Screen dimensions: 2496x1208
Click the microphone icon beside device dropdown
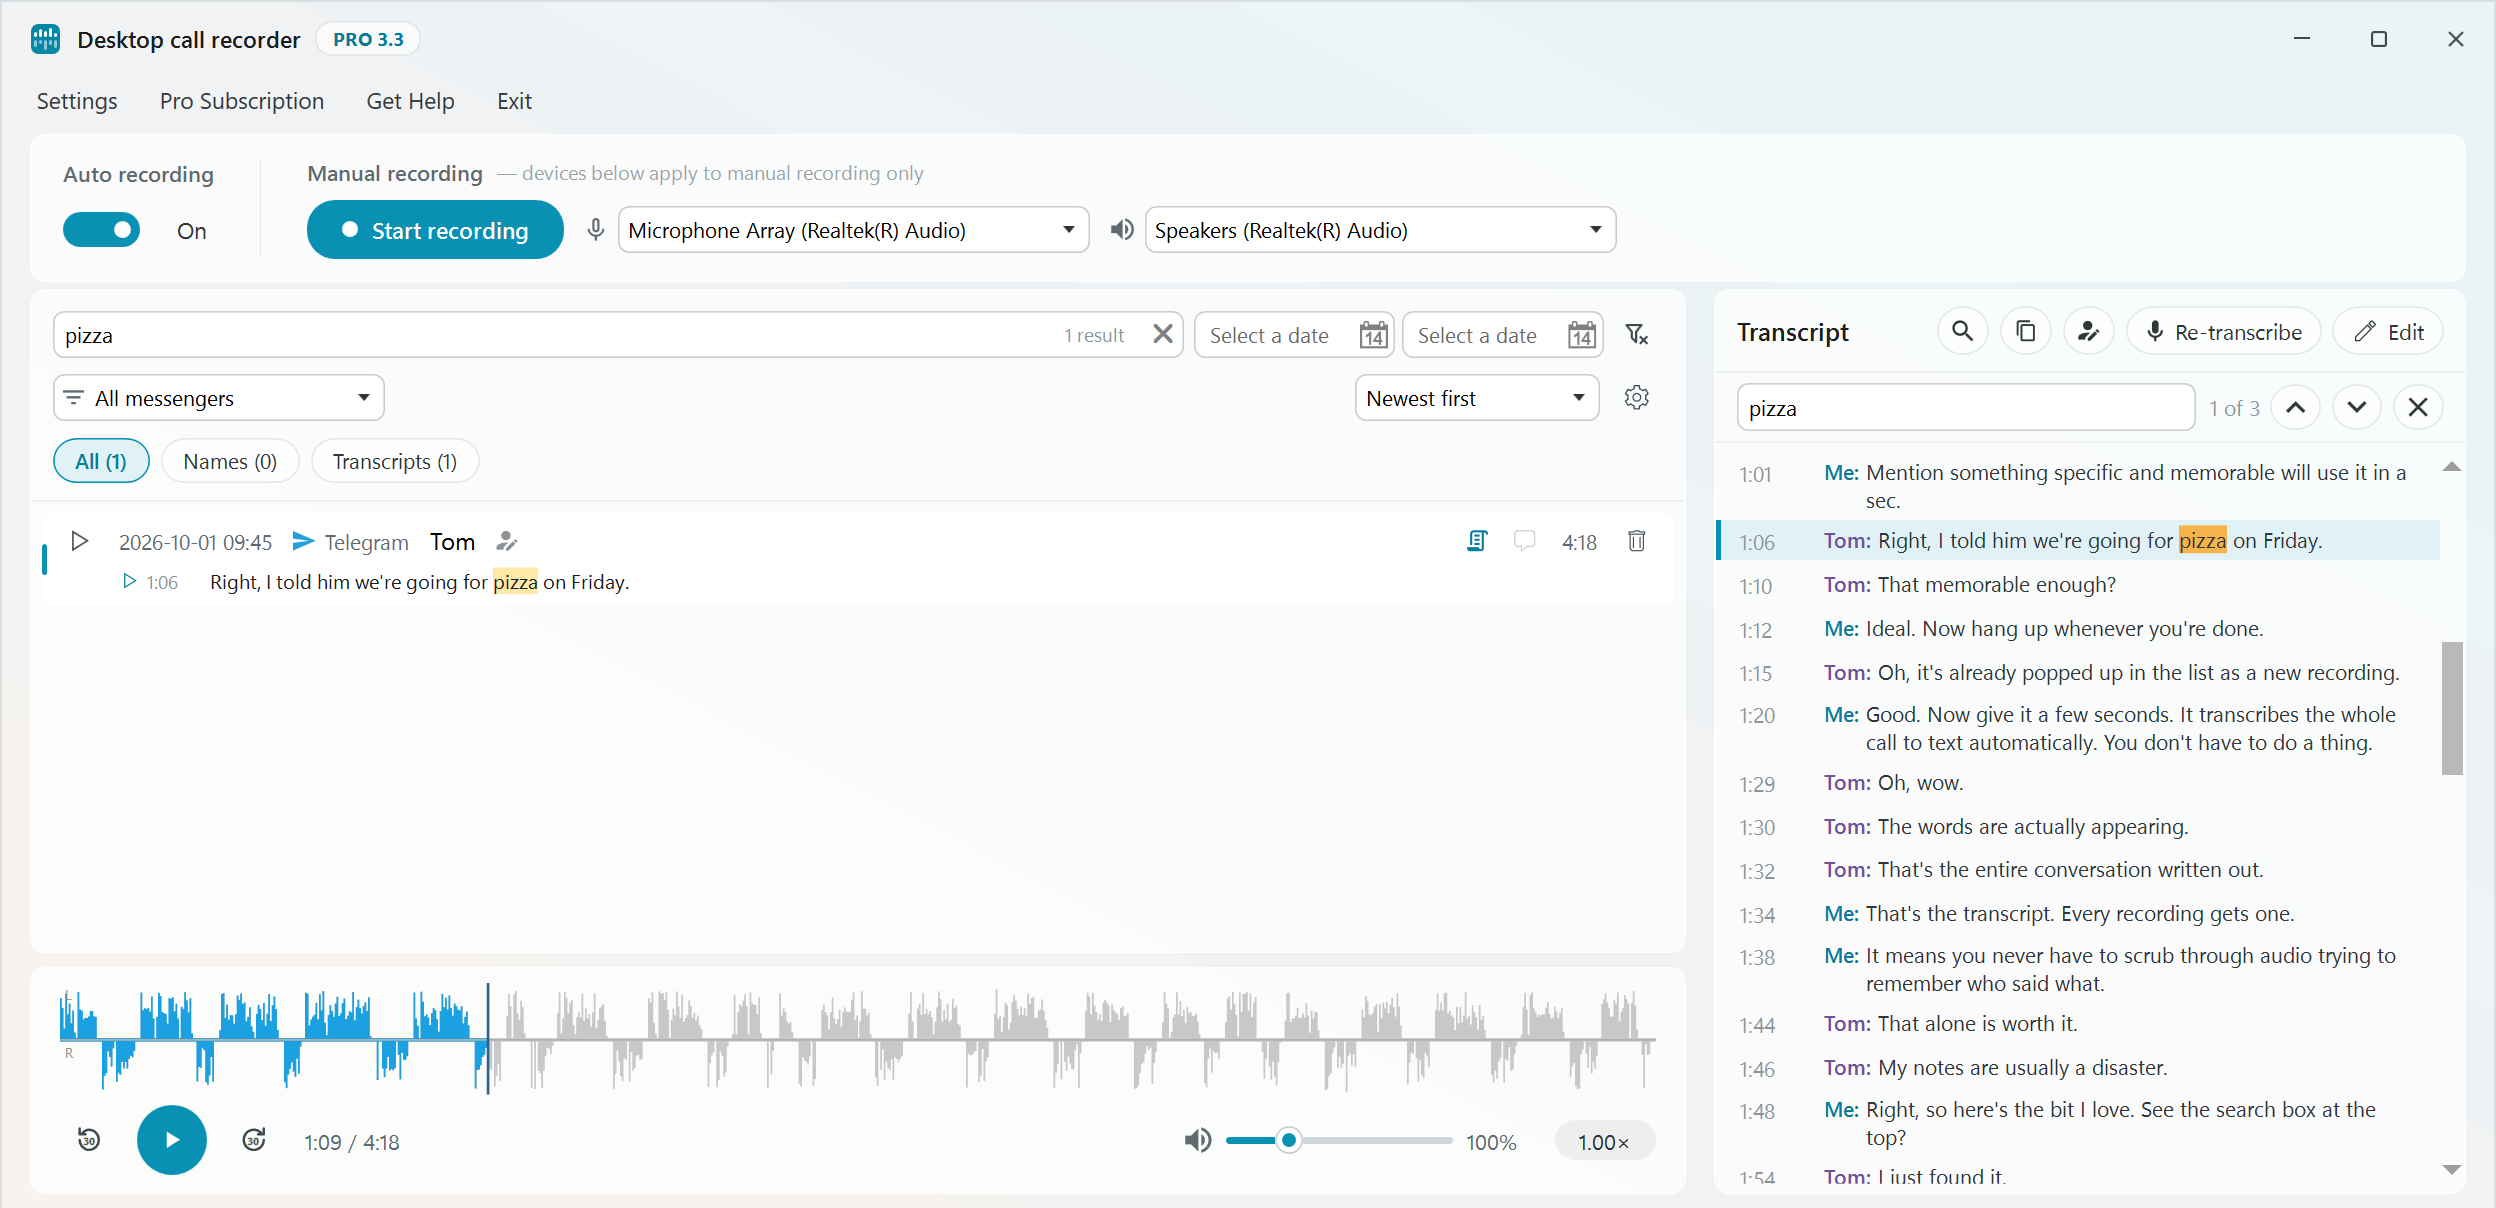[596, 230]
